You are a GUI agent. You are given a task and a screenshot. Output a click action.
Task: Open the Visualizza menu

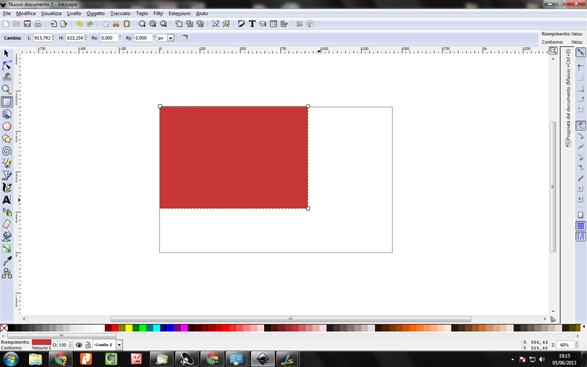tap(51, 13)
